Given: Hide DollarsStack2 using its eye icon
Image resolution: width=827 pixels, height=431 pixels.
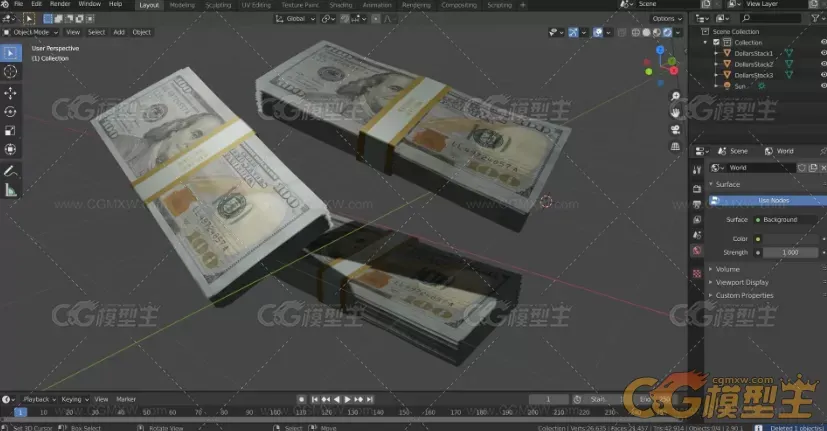Looking at the screenshot, I should click(823, 64).
